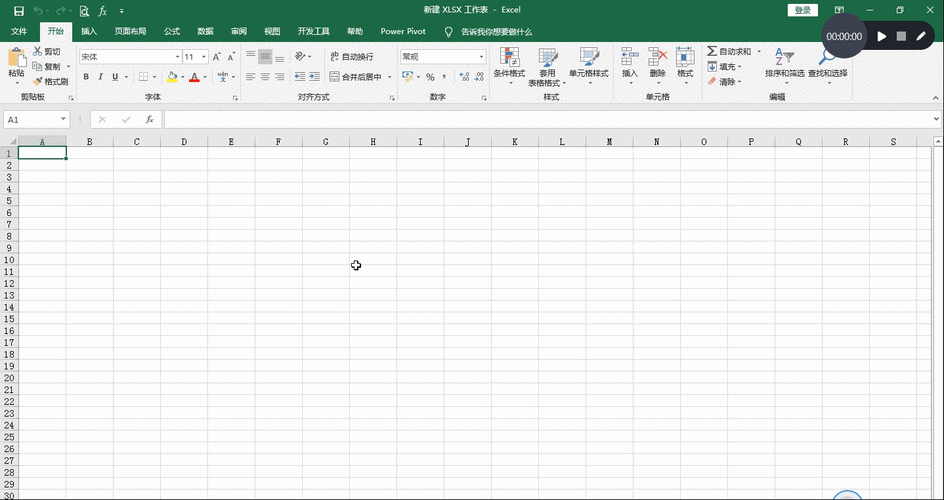Viewport: 944px width, 500px height.
Task: Select column header H
Action: pos(373,142)
